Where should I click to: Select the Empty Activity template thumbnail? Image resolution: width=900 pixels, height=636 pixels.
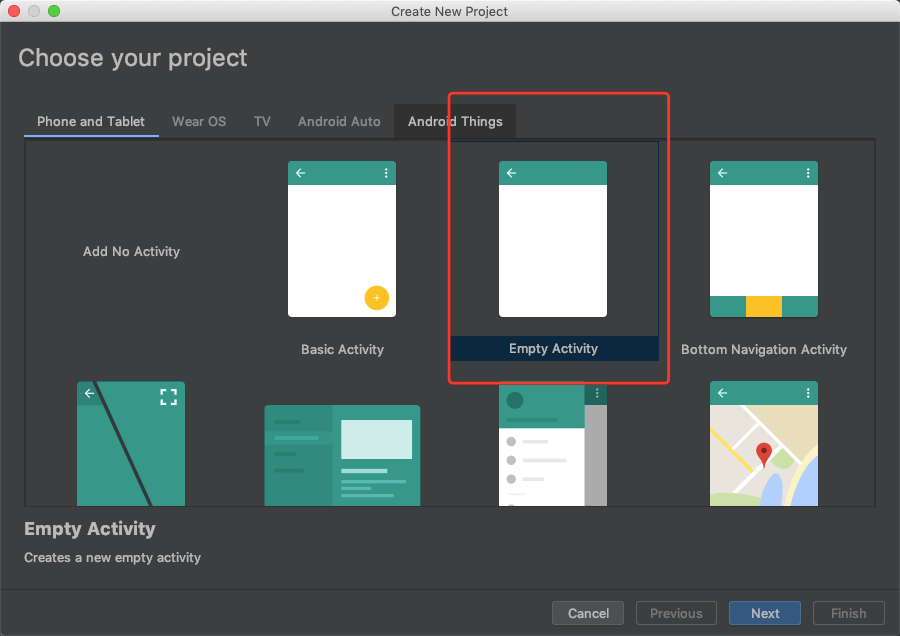[x=553, y=239]
